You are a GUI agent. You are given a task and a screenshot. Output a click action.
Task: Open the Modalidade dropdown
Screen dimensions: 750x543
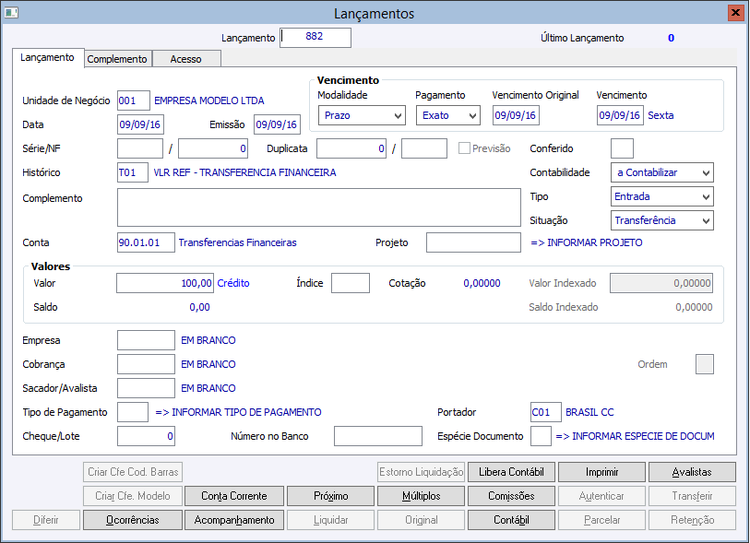point(361,115)
